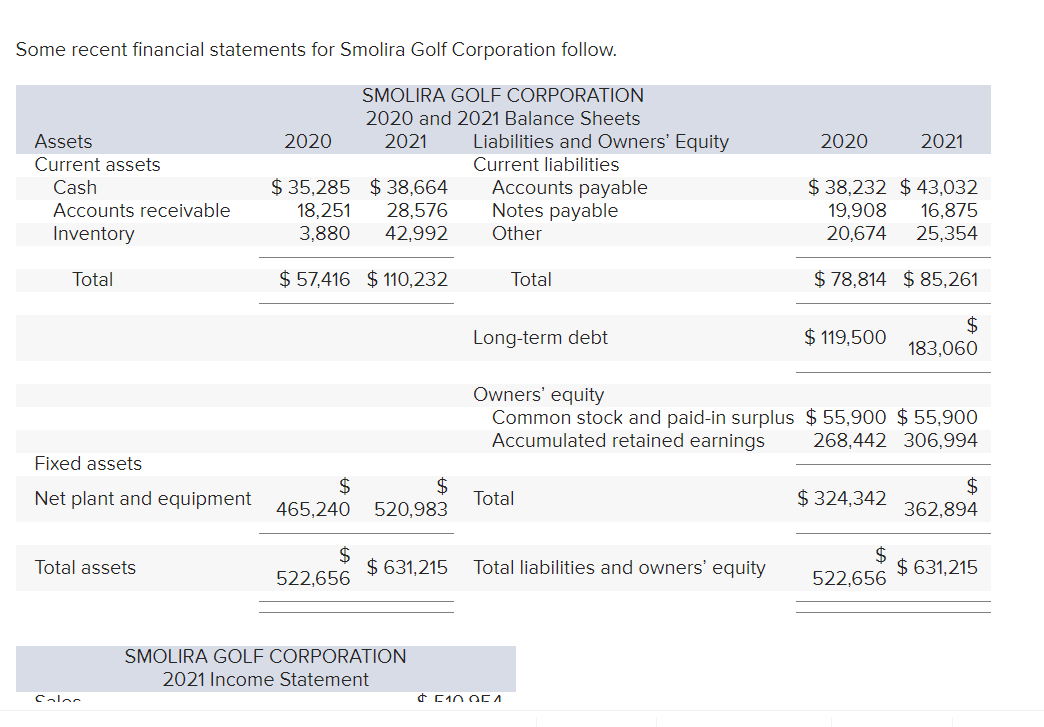Click 2020 retained earnings value 268,442
1044x727 pixels.
coord(850,441)
